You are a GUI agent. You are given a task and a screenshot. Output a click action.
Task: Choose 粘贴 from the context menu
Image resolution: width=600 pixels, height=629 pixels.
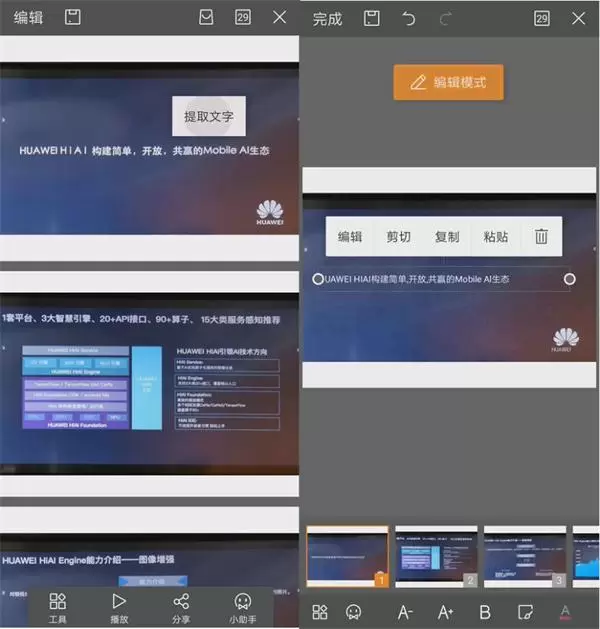(495, 237)
